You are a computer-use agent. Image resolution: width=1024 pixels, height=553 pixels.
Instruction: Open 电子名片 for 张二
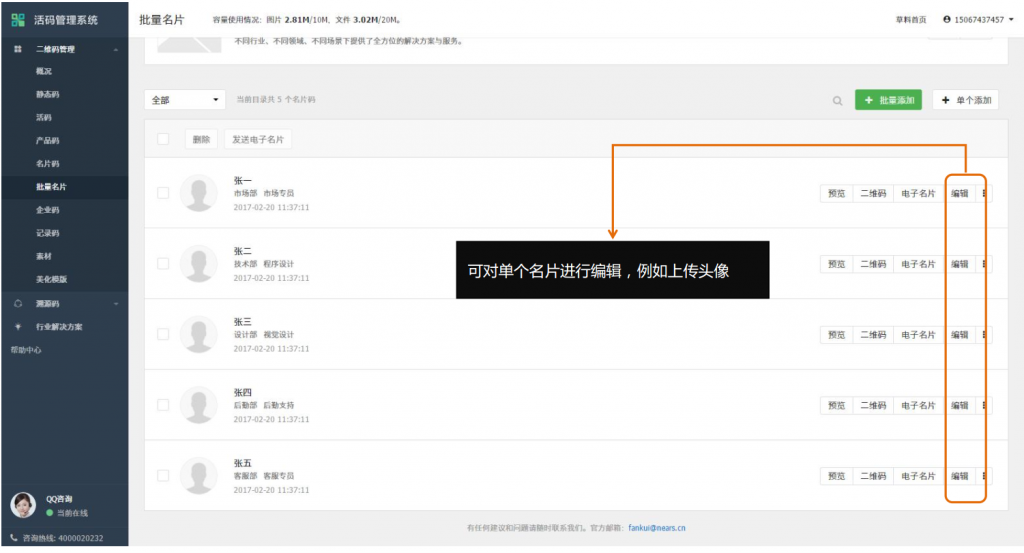tap(918, 264)
